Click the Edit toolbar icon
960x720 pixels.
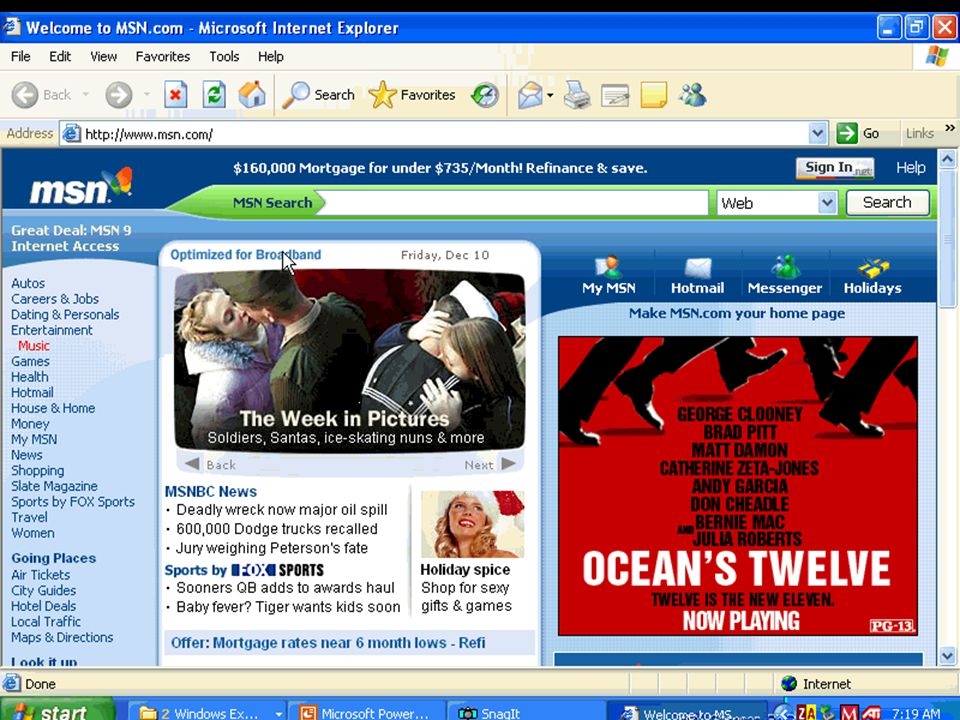pyautogui.click(x=615, y=96)
